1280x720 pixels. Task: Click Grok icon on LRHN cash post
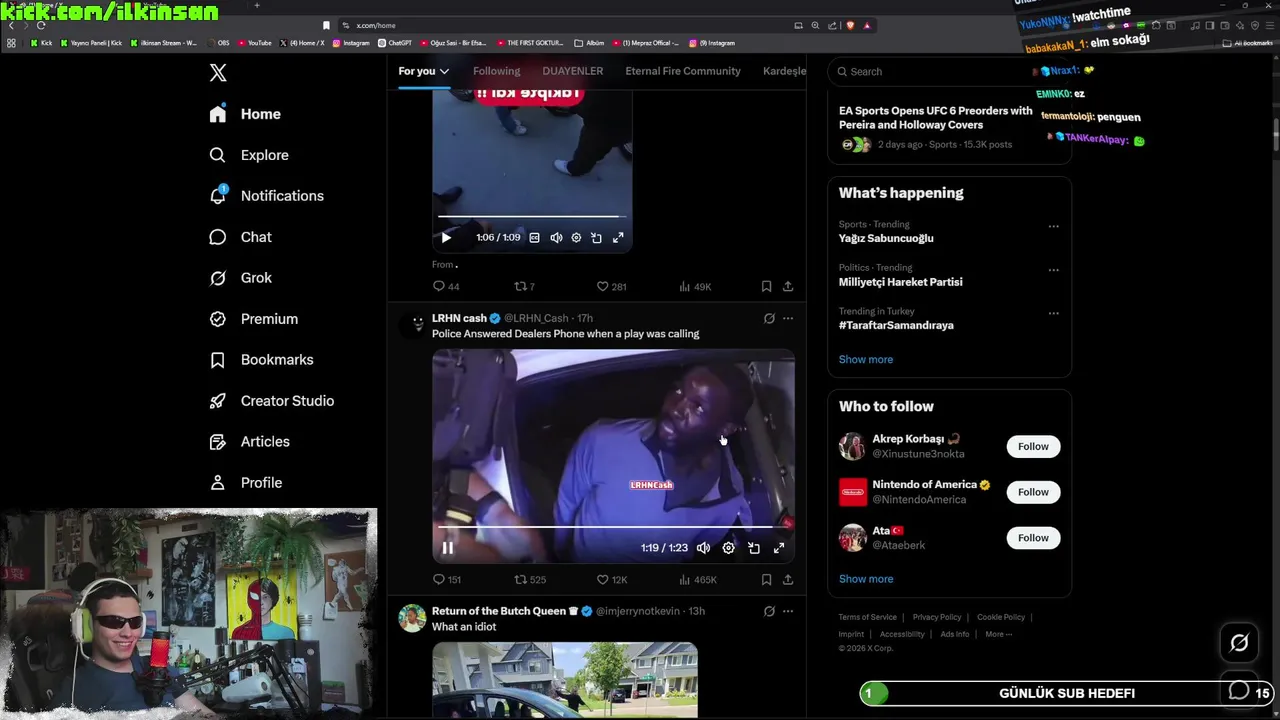coord(769,319)
